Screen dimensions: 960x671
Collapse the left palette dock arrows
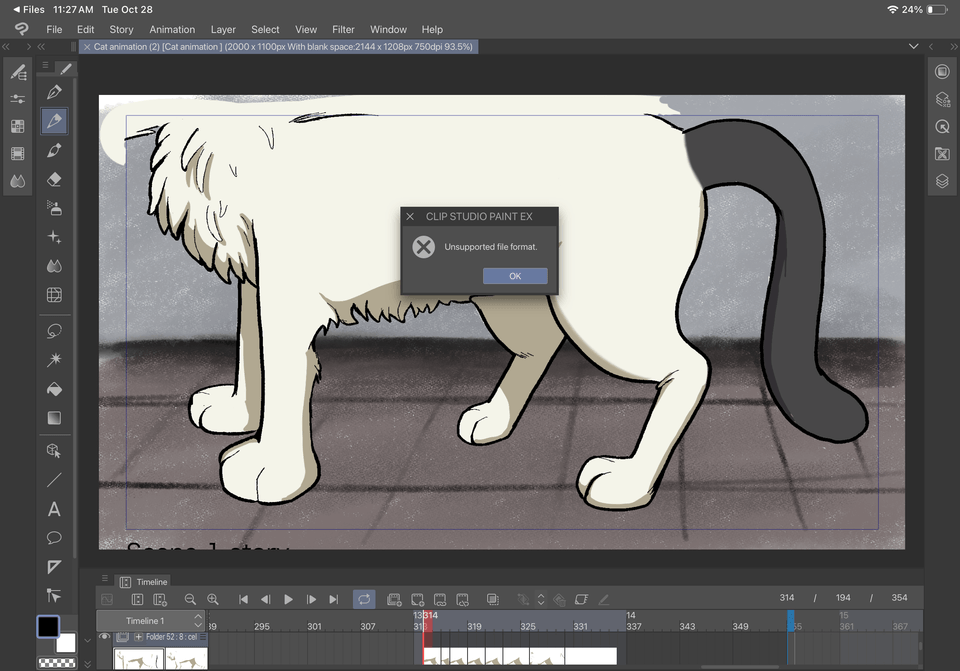[x=6, y=47]
